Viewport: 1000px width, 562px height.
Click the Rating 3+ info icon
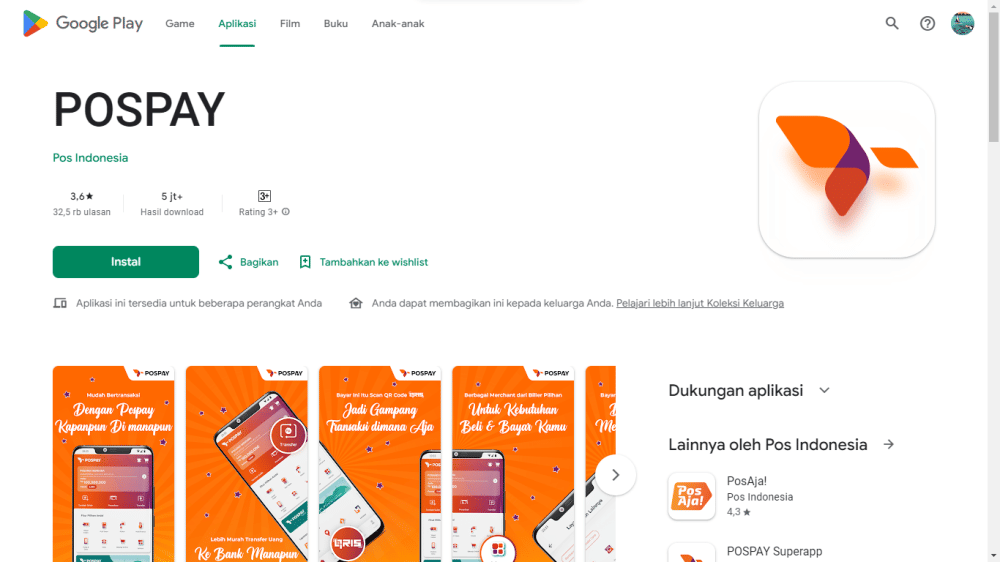[x=286, y=212]
